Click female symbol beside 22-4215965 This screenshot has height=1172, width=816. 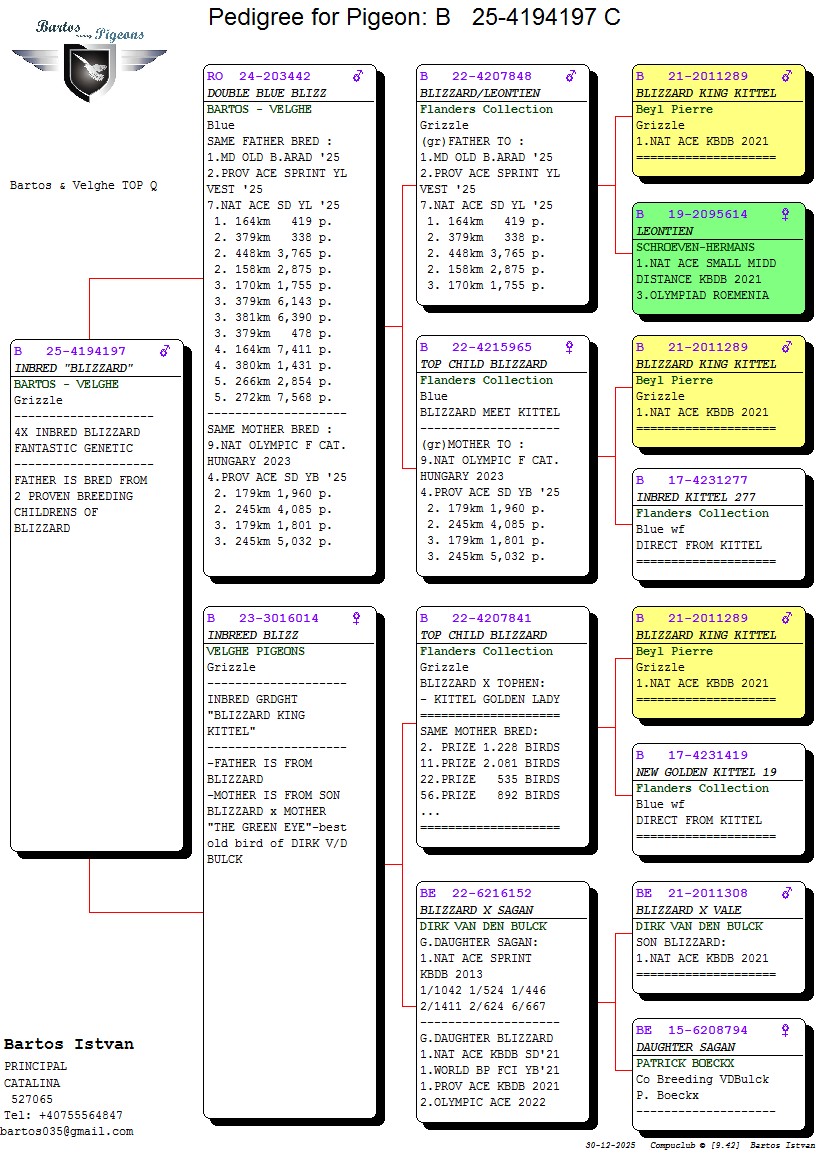point(570,347)
